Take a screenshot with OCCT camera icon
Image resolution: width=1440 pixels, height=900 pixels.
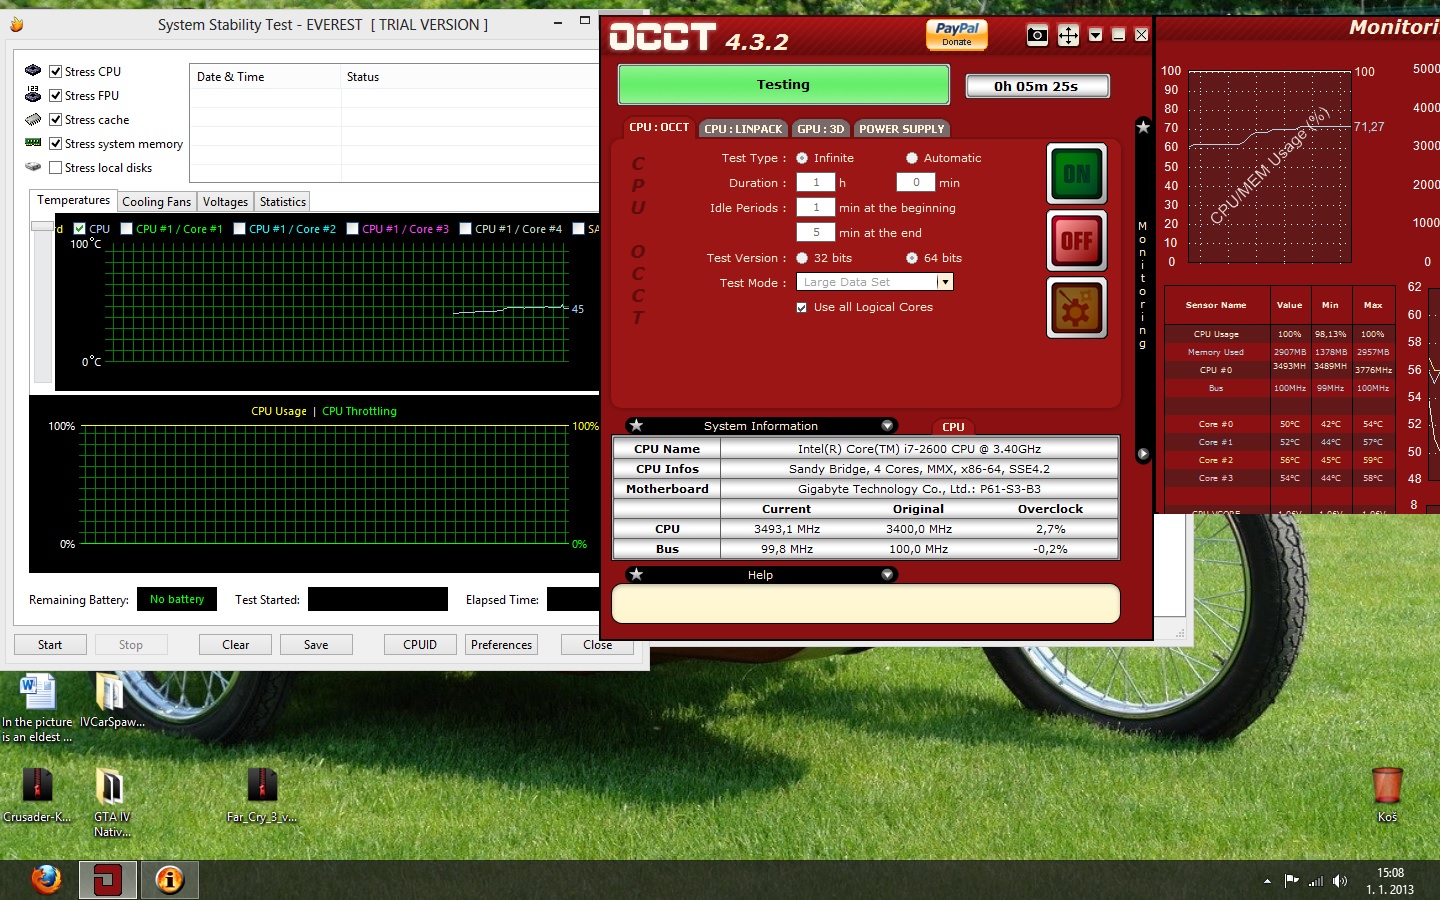tap(1038, 36)
